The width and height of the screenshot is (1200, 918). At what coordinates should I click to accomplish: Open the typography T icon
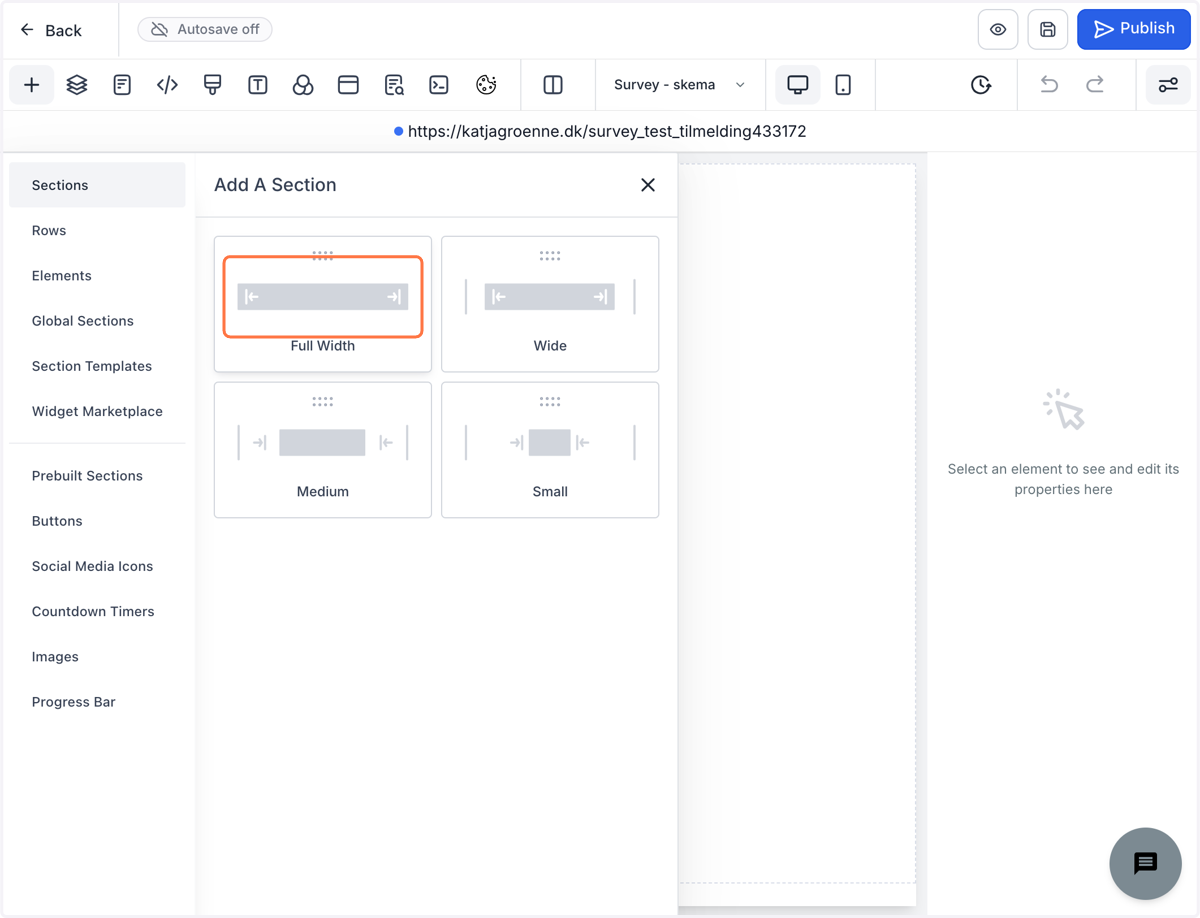(x=258, y=85)
